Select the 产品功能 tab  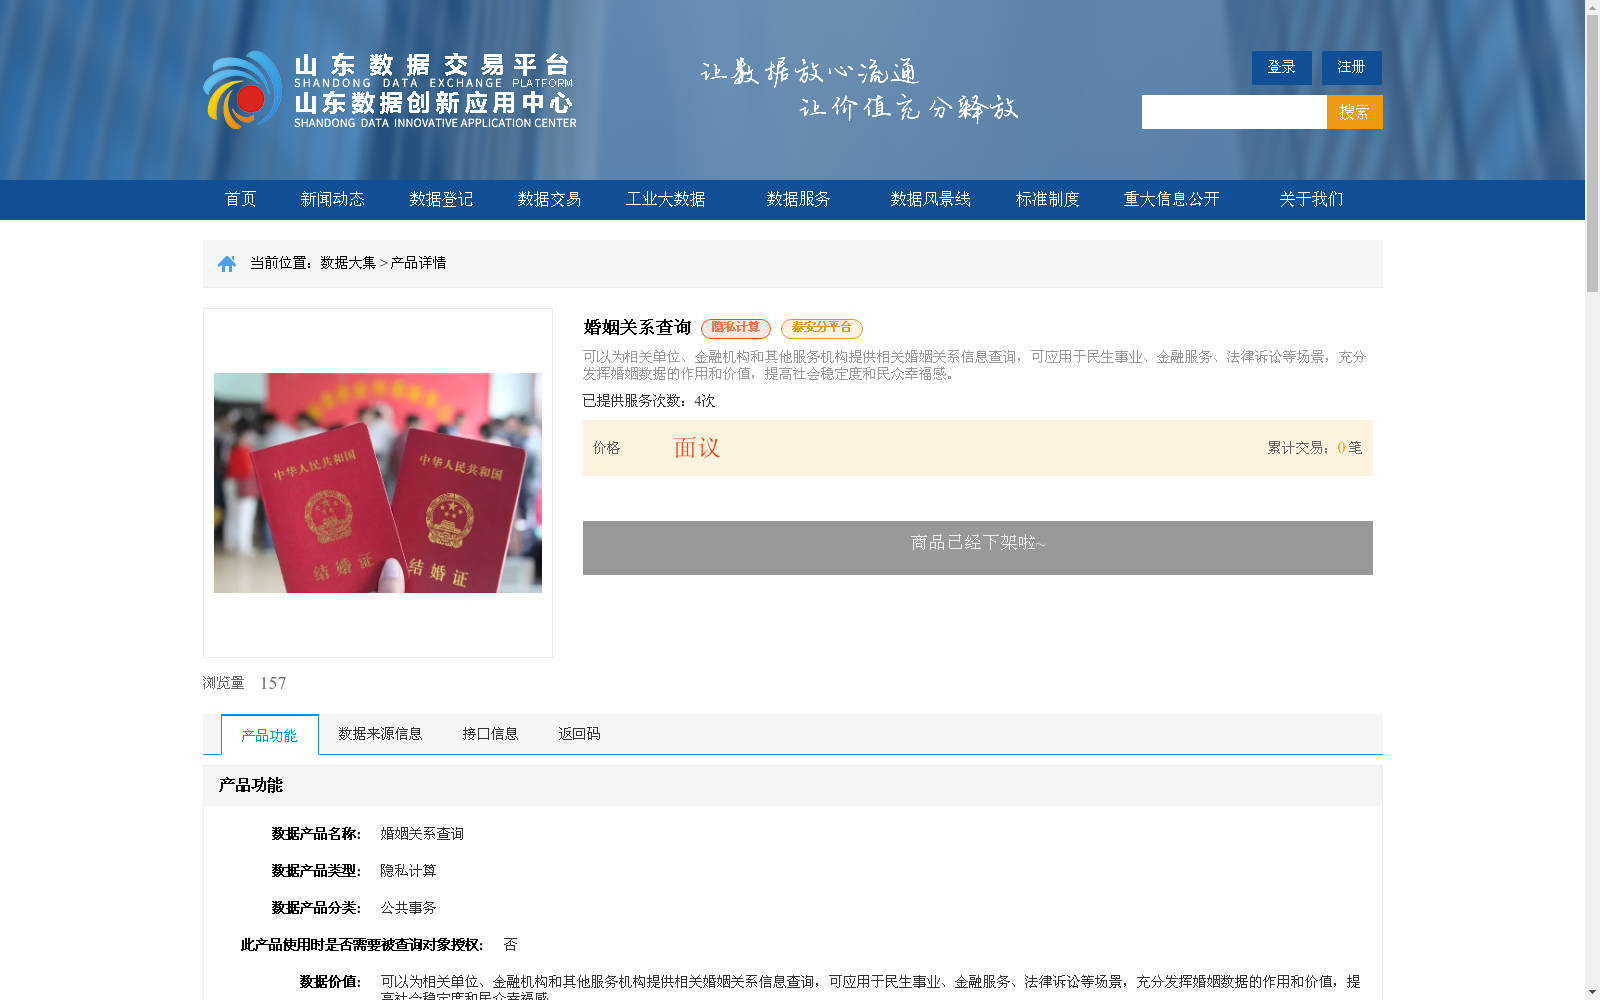(x=270, y=735)
